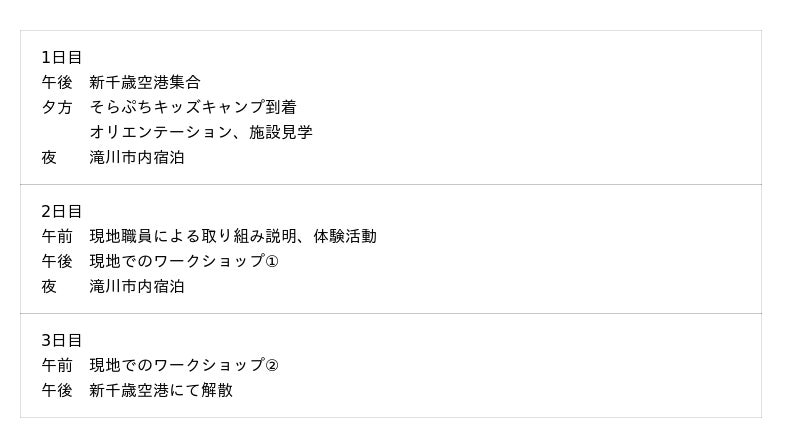
Task: Click 午前 label in the 3日目 section
Action: [57, 366]
